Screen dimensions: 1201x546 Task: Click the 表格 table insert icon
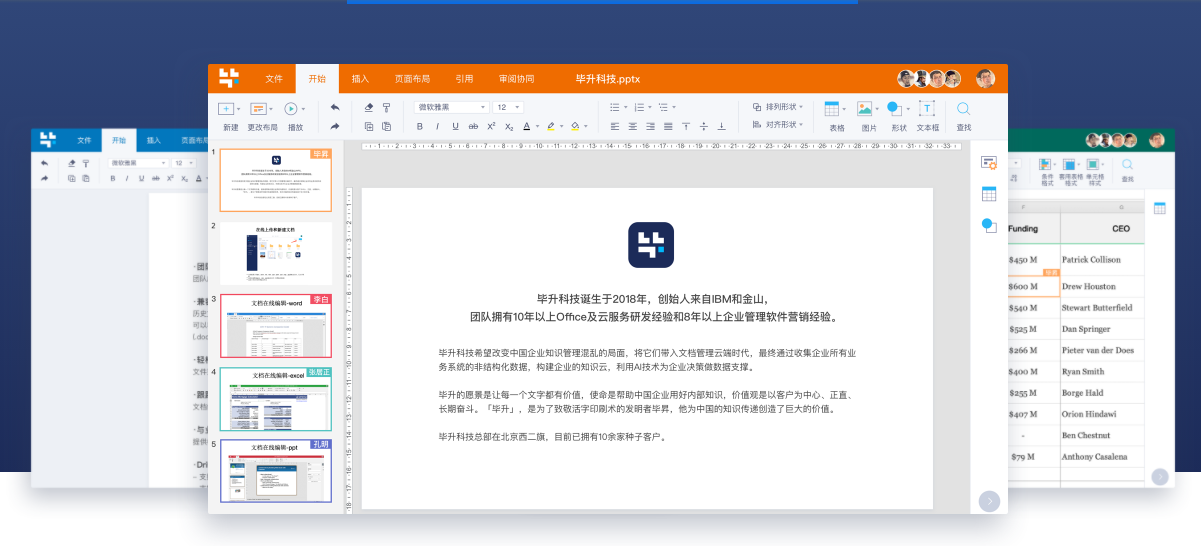(x=834, y=109)
